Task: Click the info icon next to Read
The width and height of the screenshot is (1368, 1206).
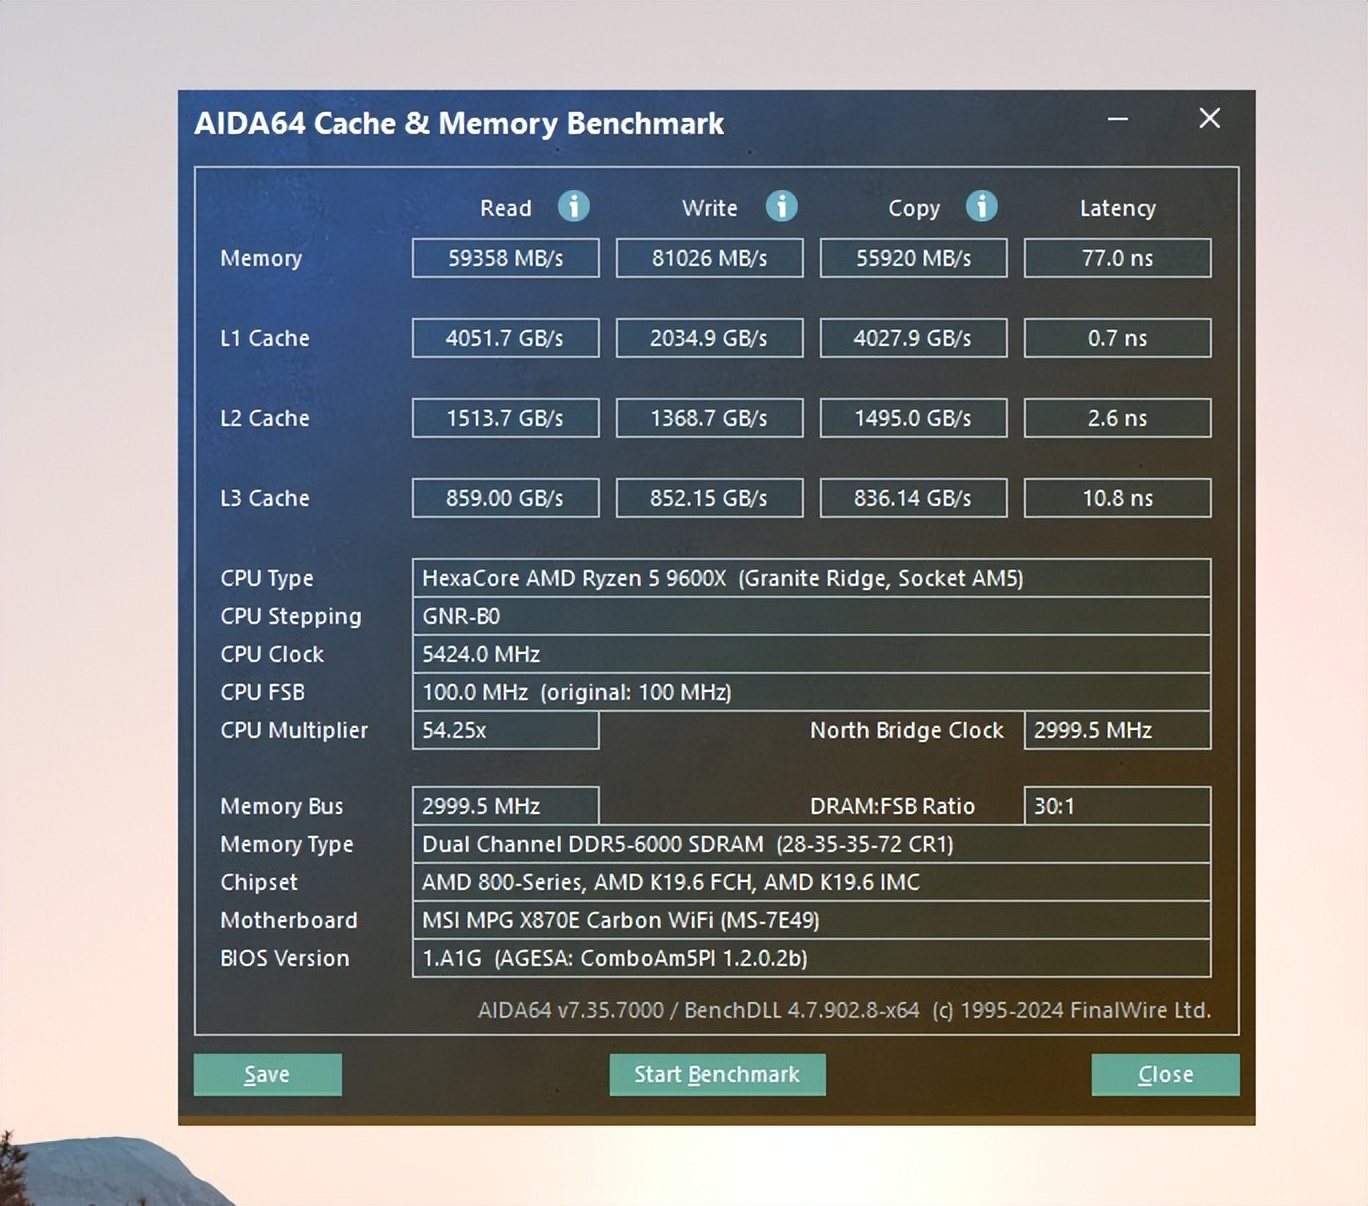Action: [x=573, y=207]
